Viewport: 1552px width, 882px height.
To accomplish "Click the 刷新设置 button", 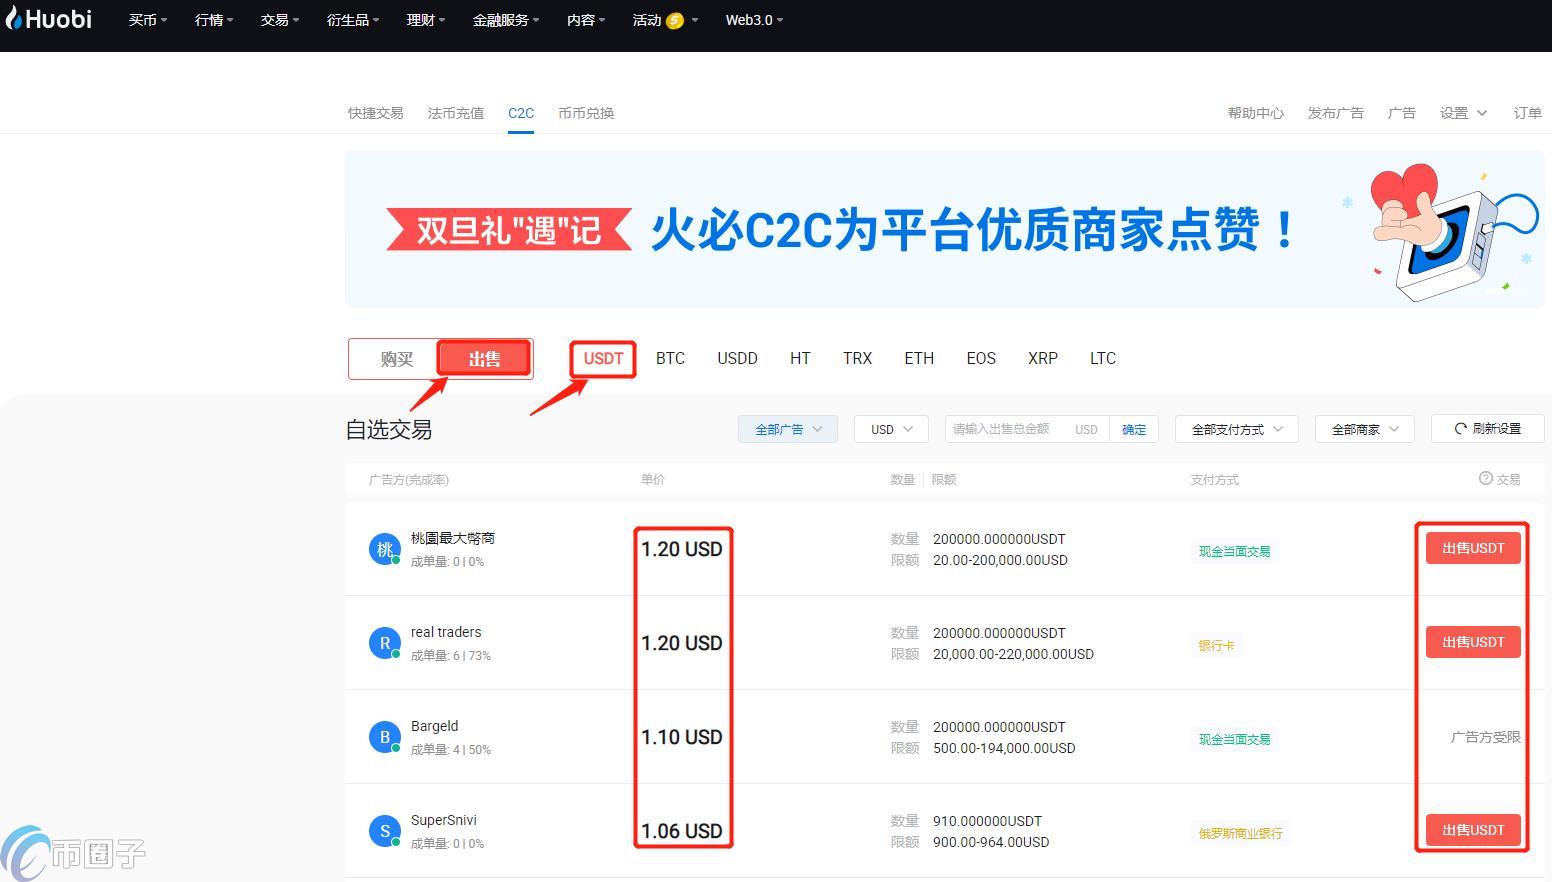I will (1488, 429).
